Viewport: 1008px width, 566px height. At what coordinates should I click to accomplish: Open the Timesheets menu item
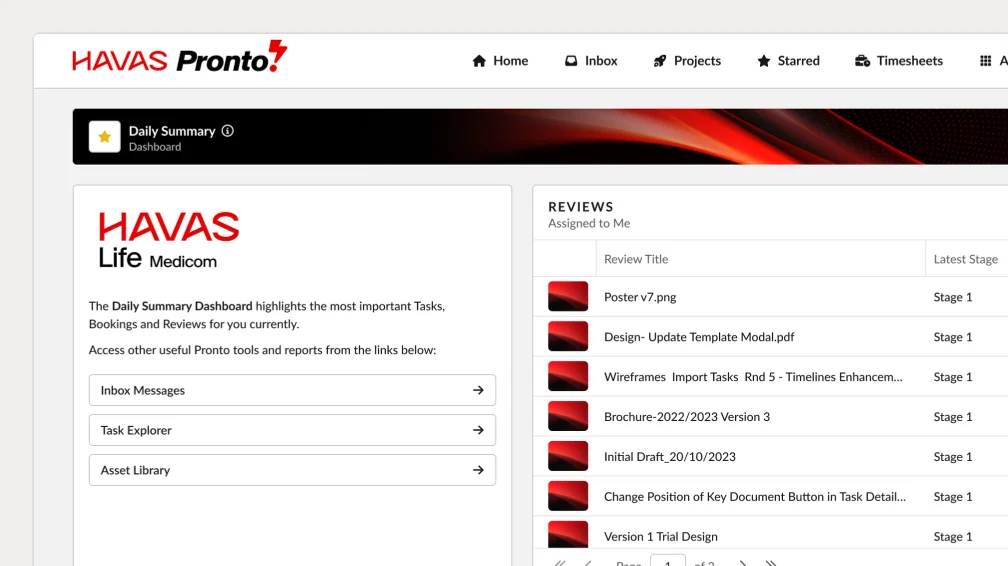tap(899, 61)
